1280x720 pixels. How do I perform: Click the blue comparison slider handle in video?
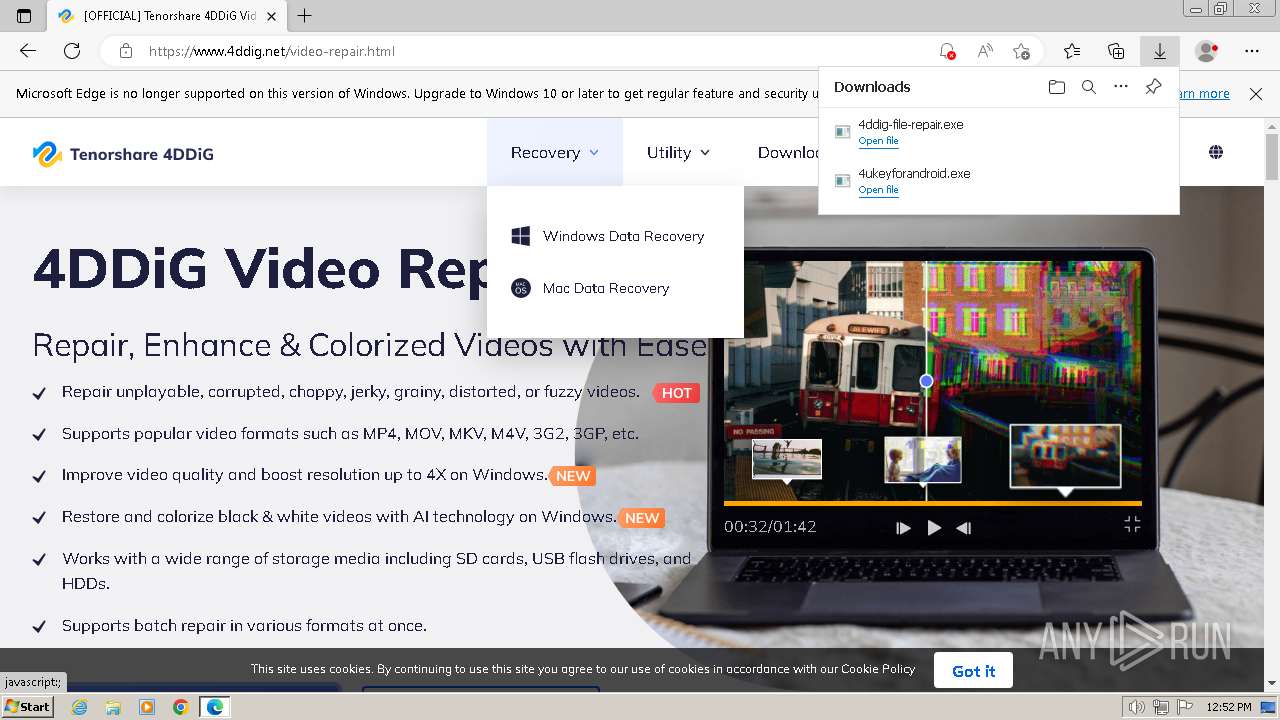926,381
